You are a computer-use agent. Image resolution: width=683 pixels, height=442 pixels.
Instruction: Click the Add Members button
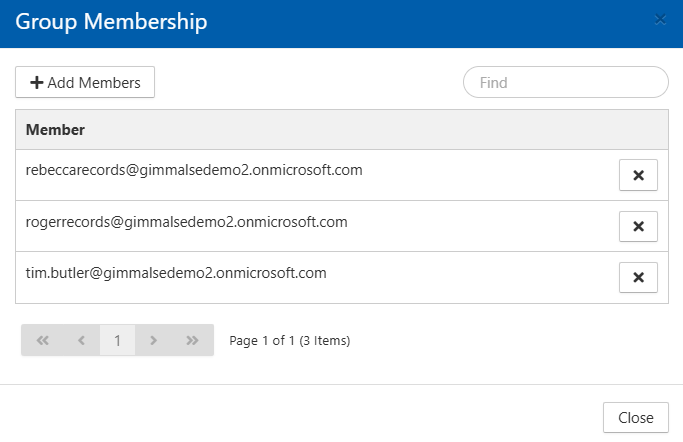tap(85, 83)
